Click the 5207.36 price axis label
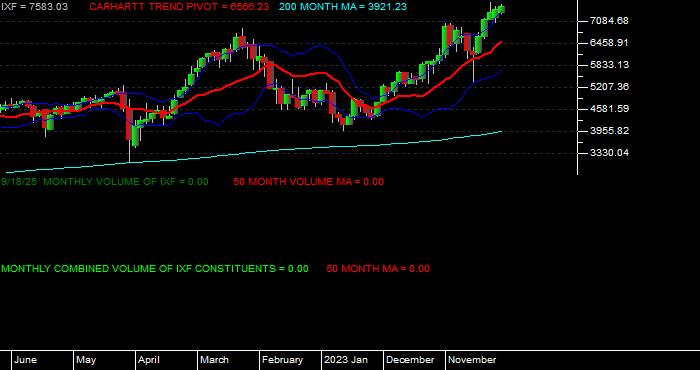This screenshot has width=700, height=370. point(609,87)
